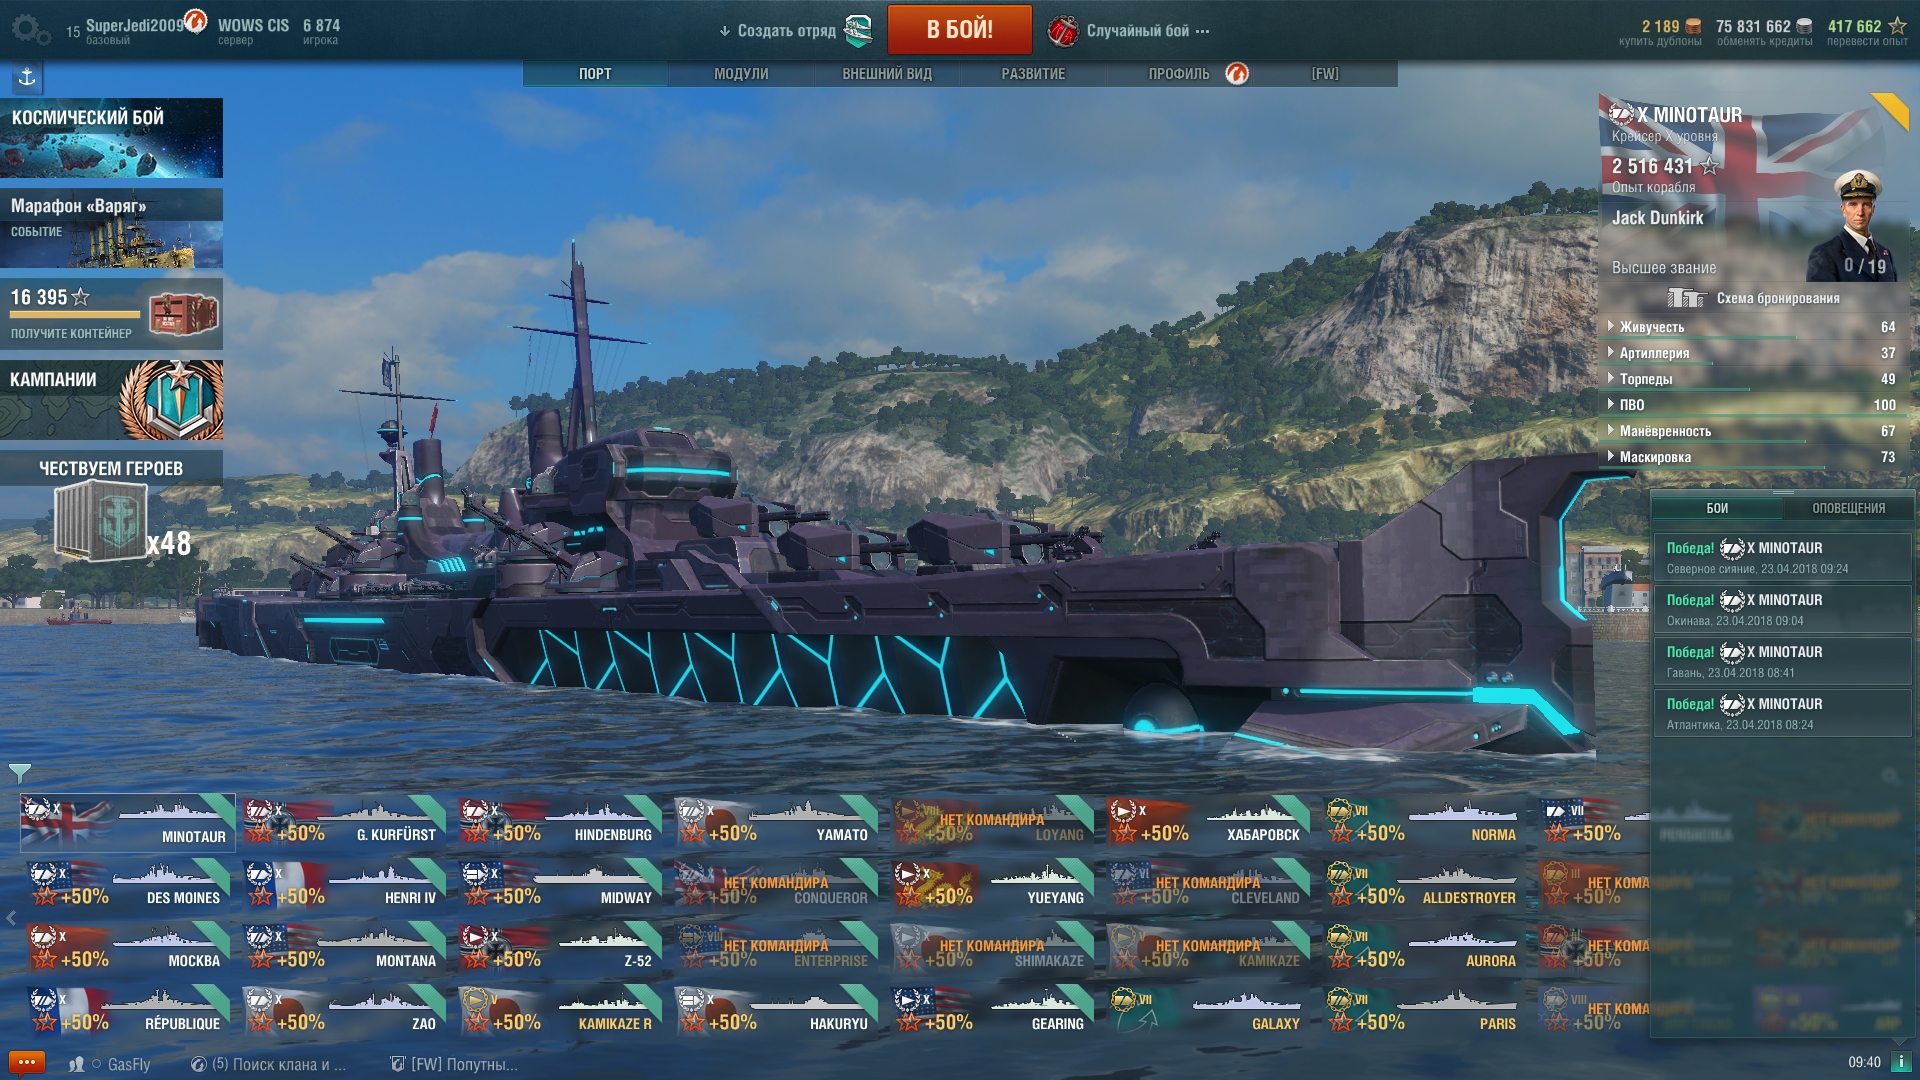Switch to the МОДУЛИ tab
Viewport: 1920px width, 1080px height.
click(x=741, y=74)
